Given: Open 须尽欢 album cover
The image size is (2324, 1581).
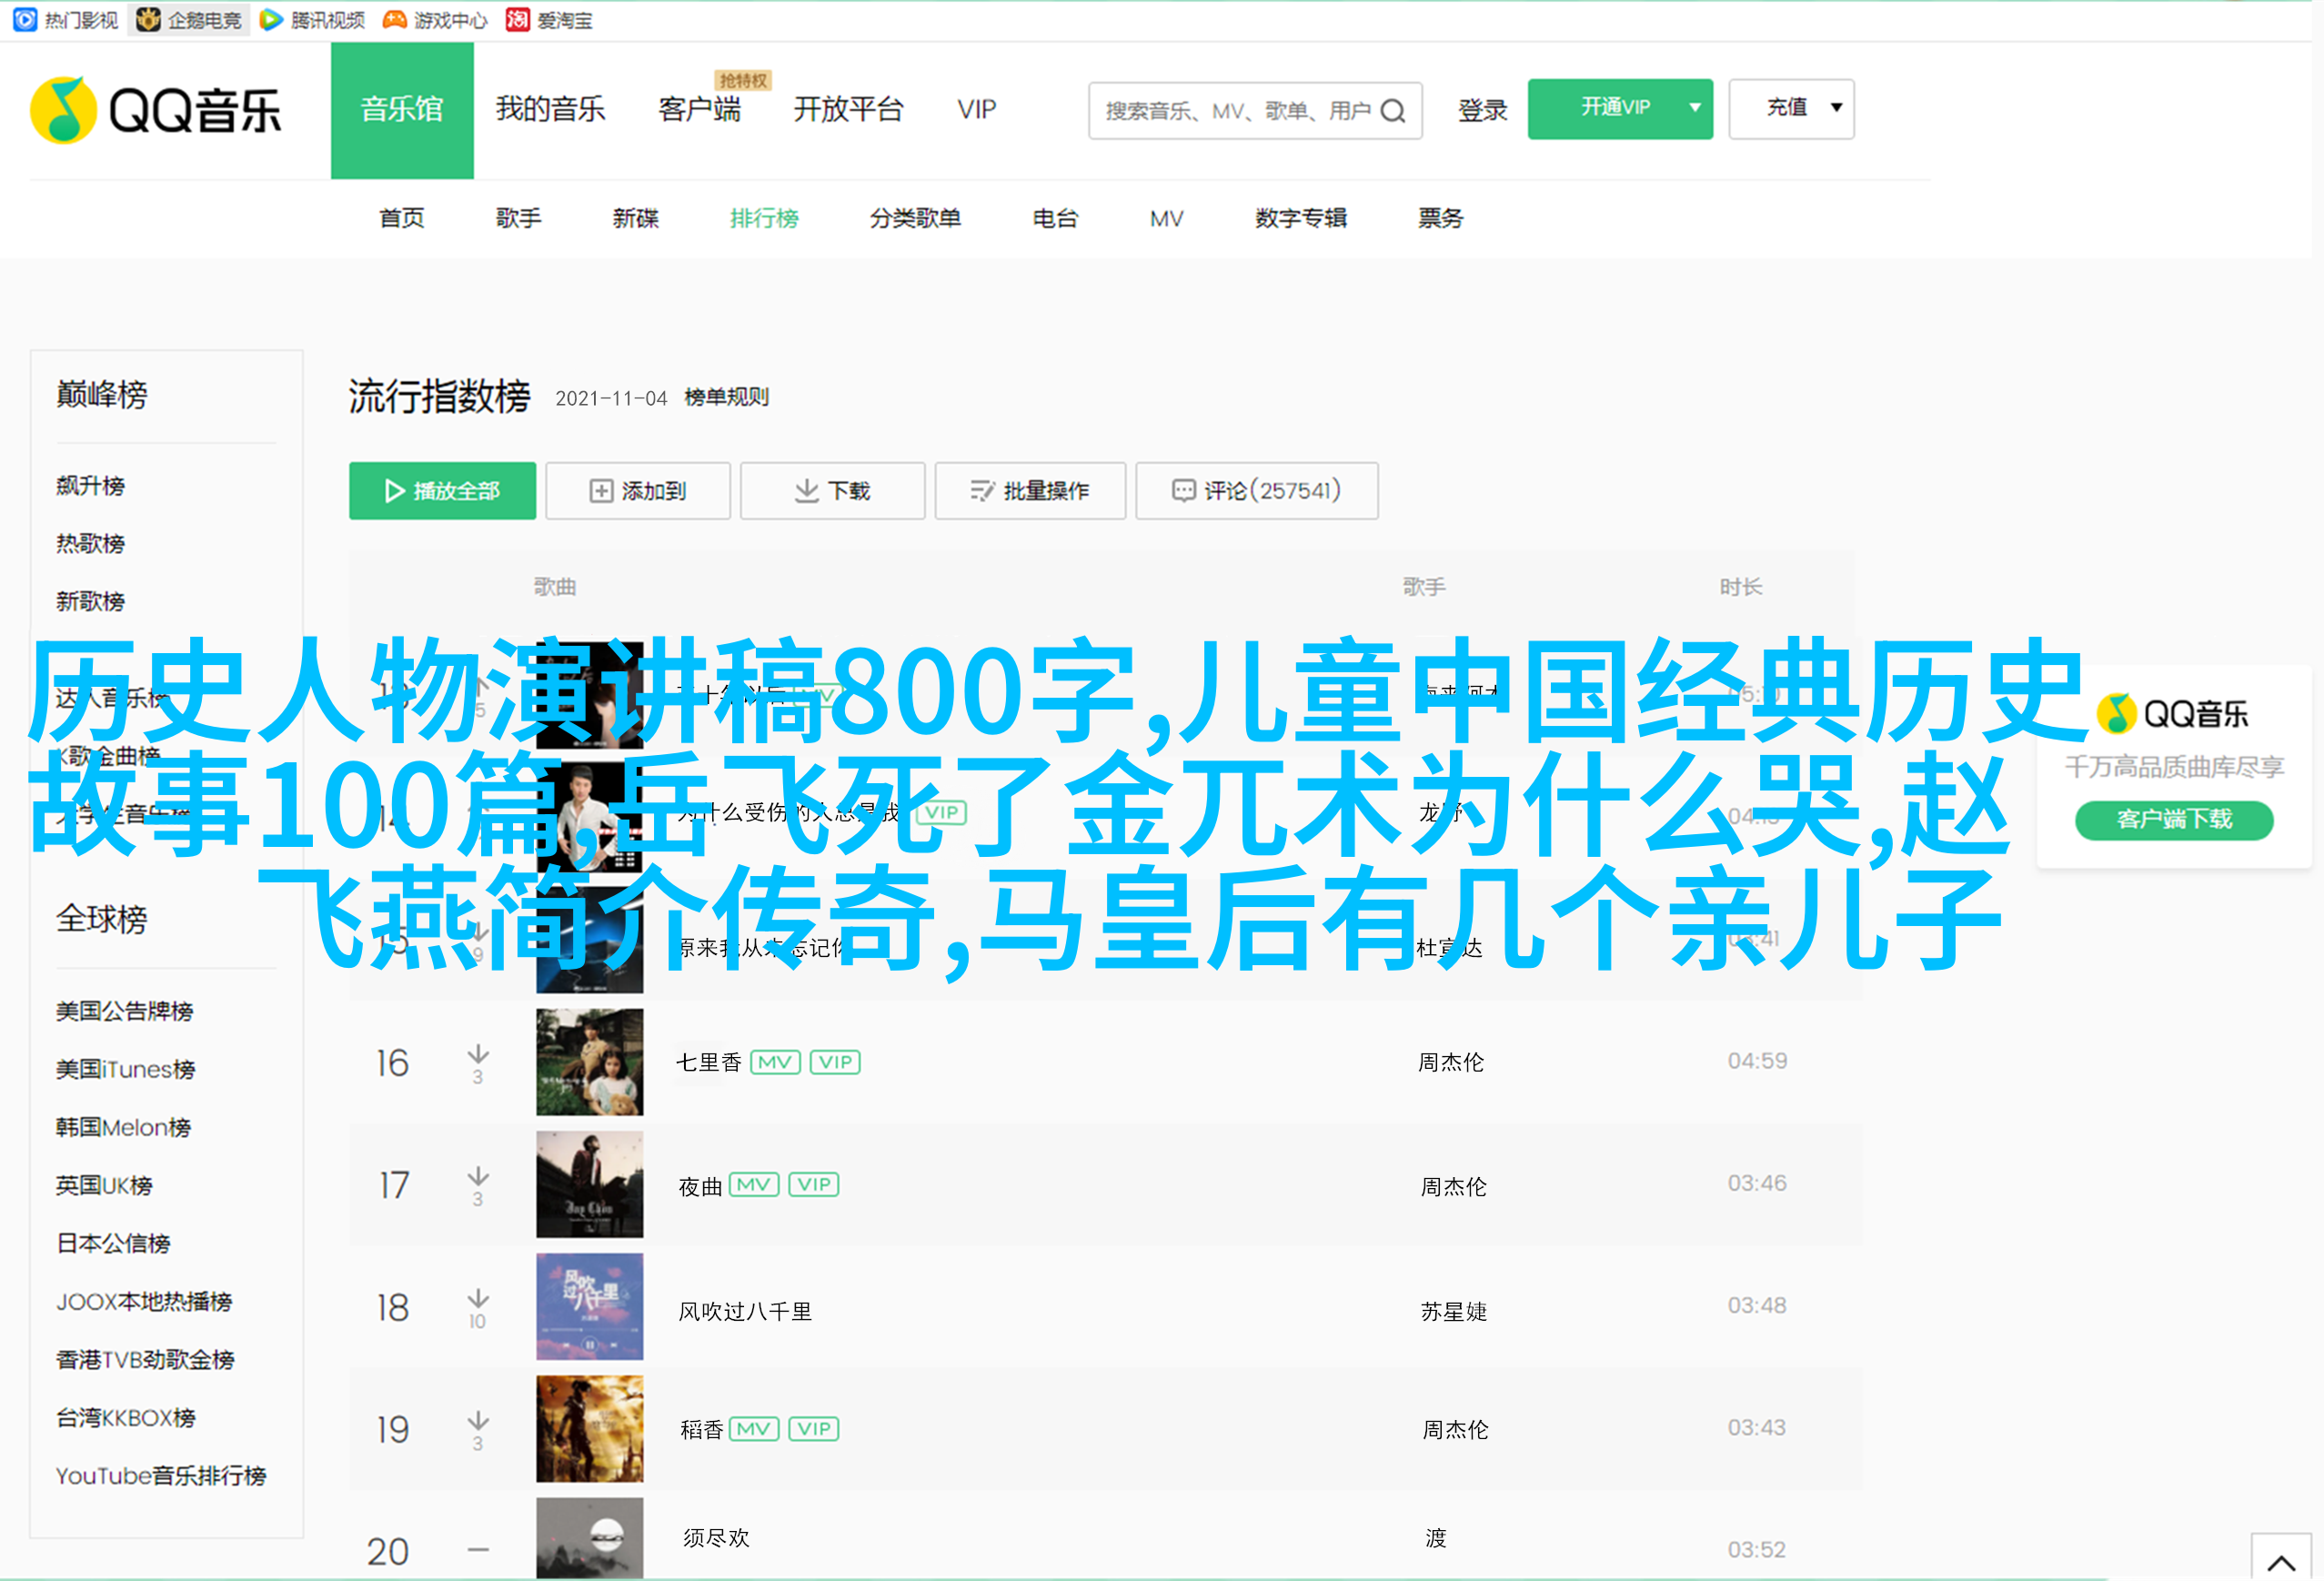Looking at the screenshot, I should (x=589, y=1538).
